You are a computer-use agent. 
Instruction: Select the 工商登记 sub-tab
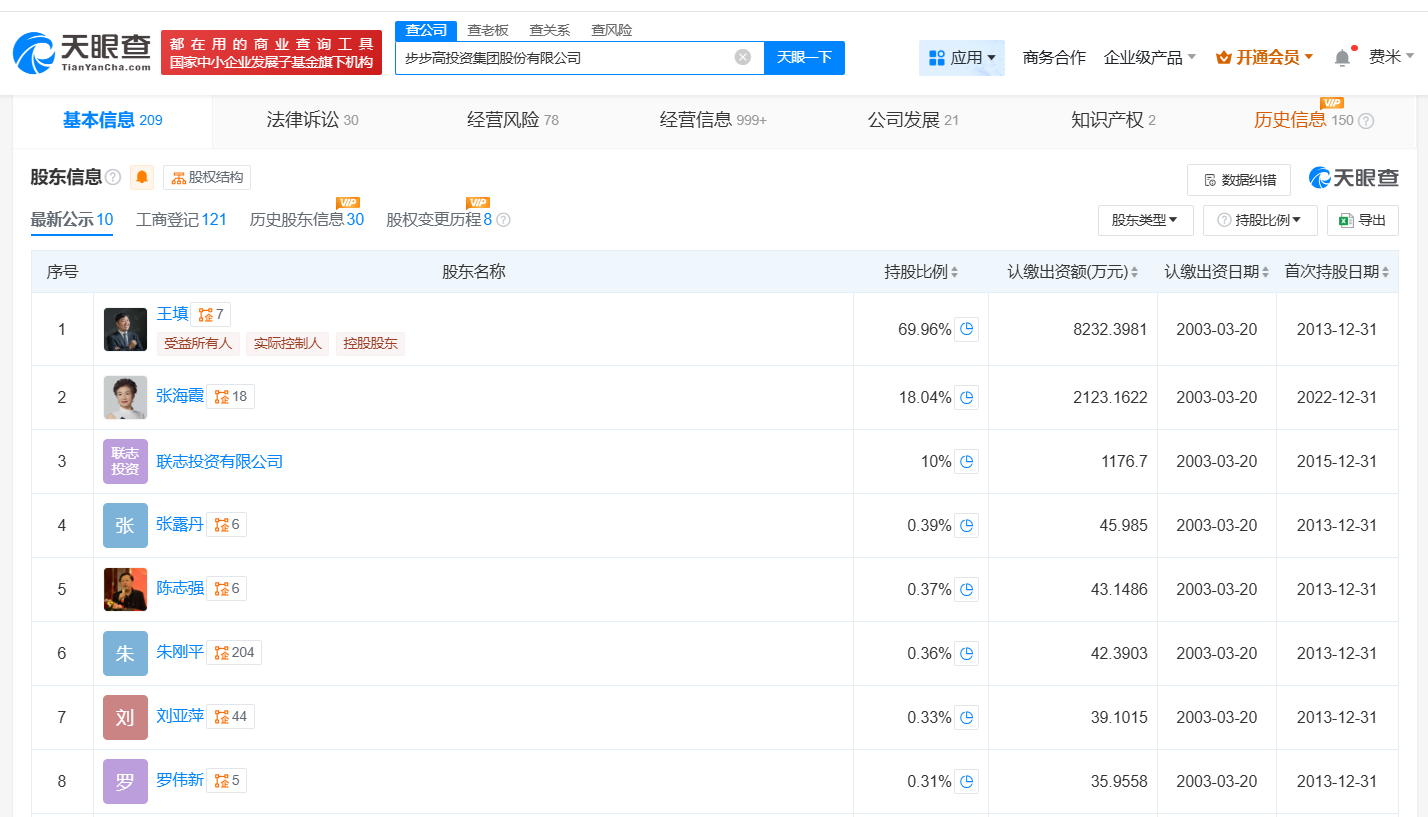(x=181, y=220)
